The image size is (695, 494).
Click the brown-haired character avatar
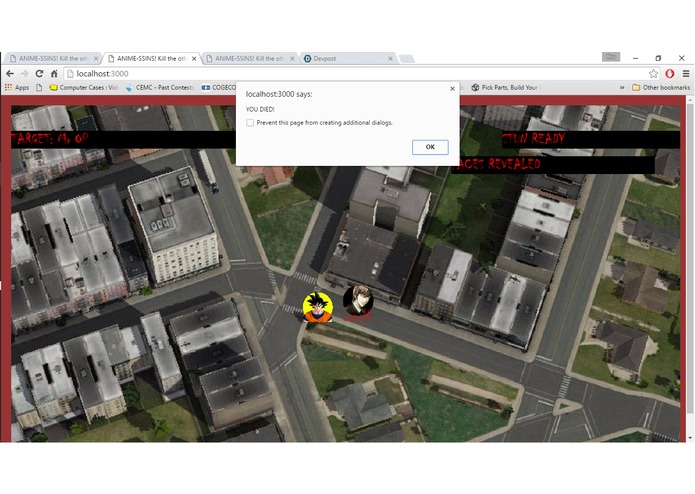[358, 302]
